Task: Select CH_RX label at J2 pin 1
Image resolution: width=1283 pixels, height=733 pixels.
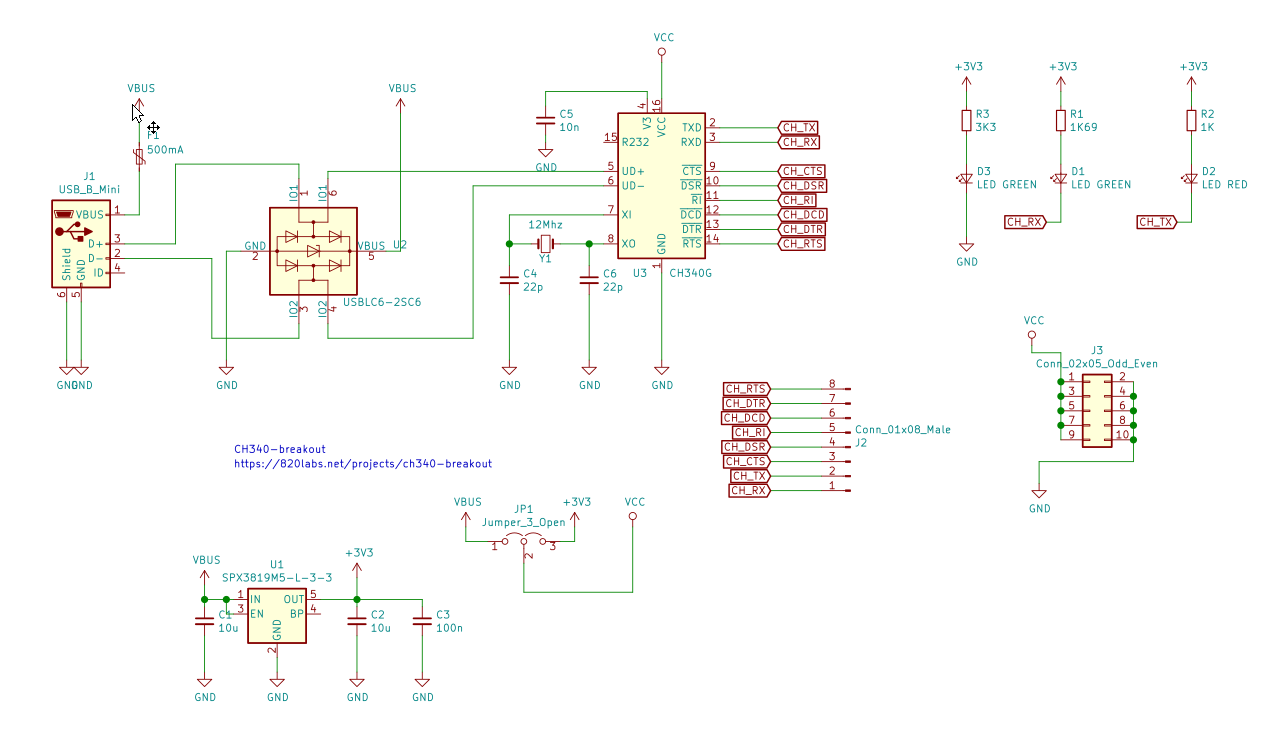Action: tap(750, 490)
